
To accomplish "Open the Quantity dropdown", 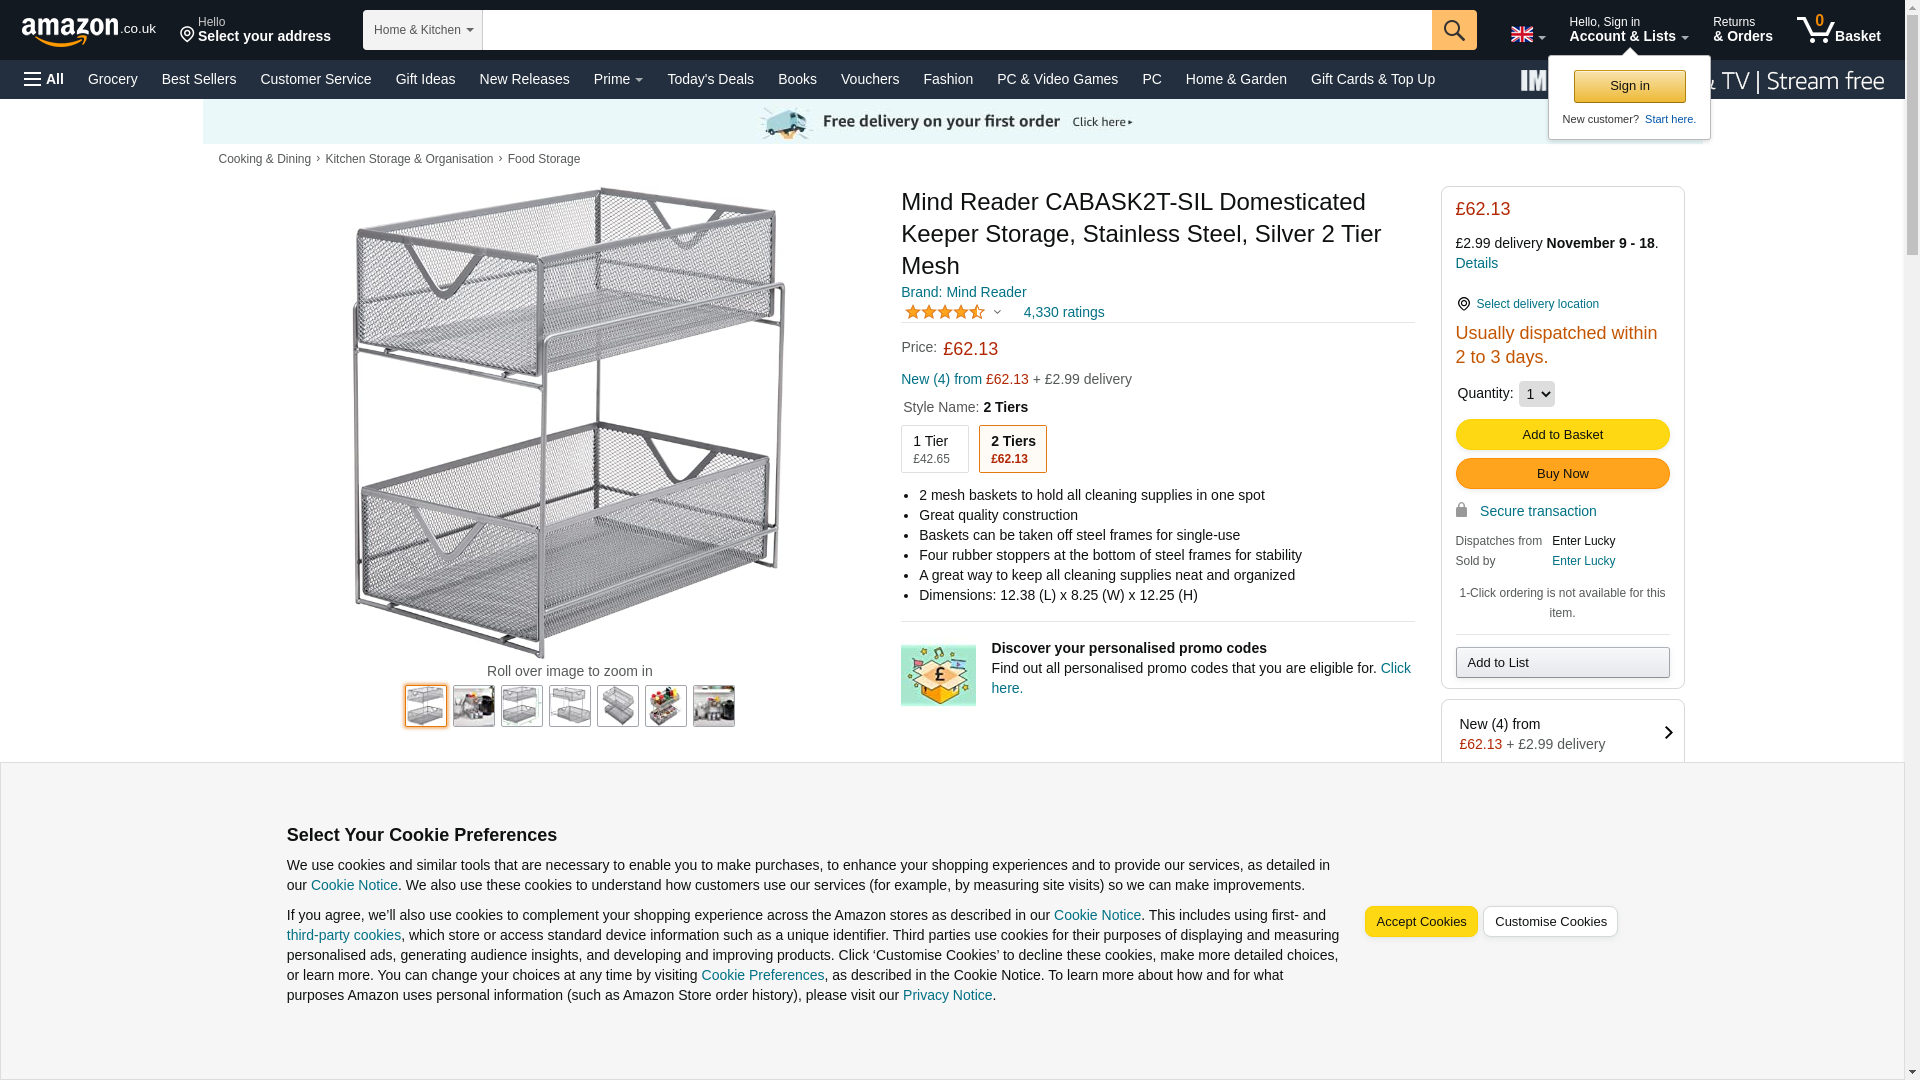I will pyautogui.click(x=1536, y=394).
